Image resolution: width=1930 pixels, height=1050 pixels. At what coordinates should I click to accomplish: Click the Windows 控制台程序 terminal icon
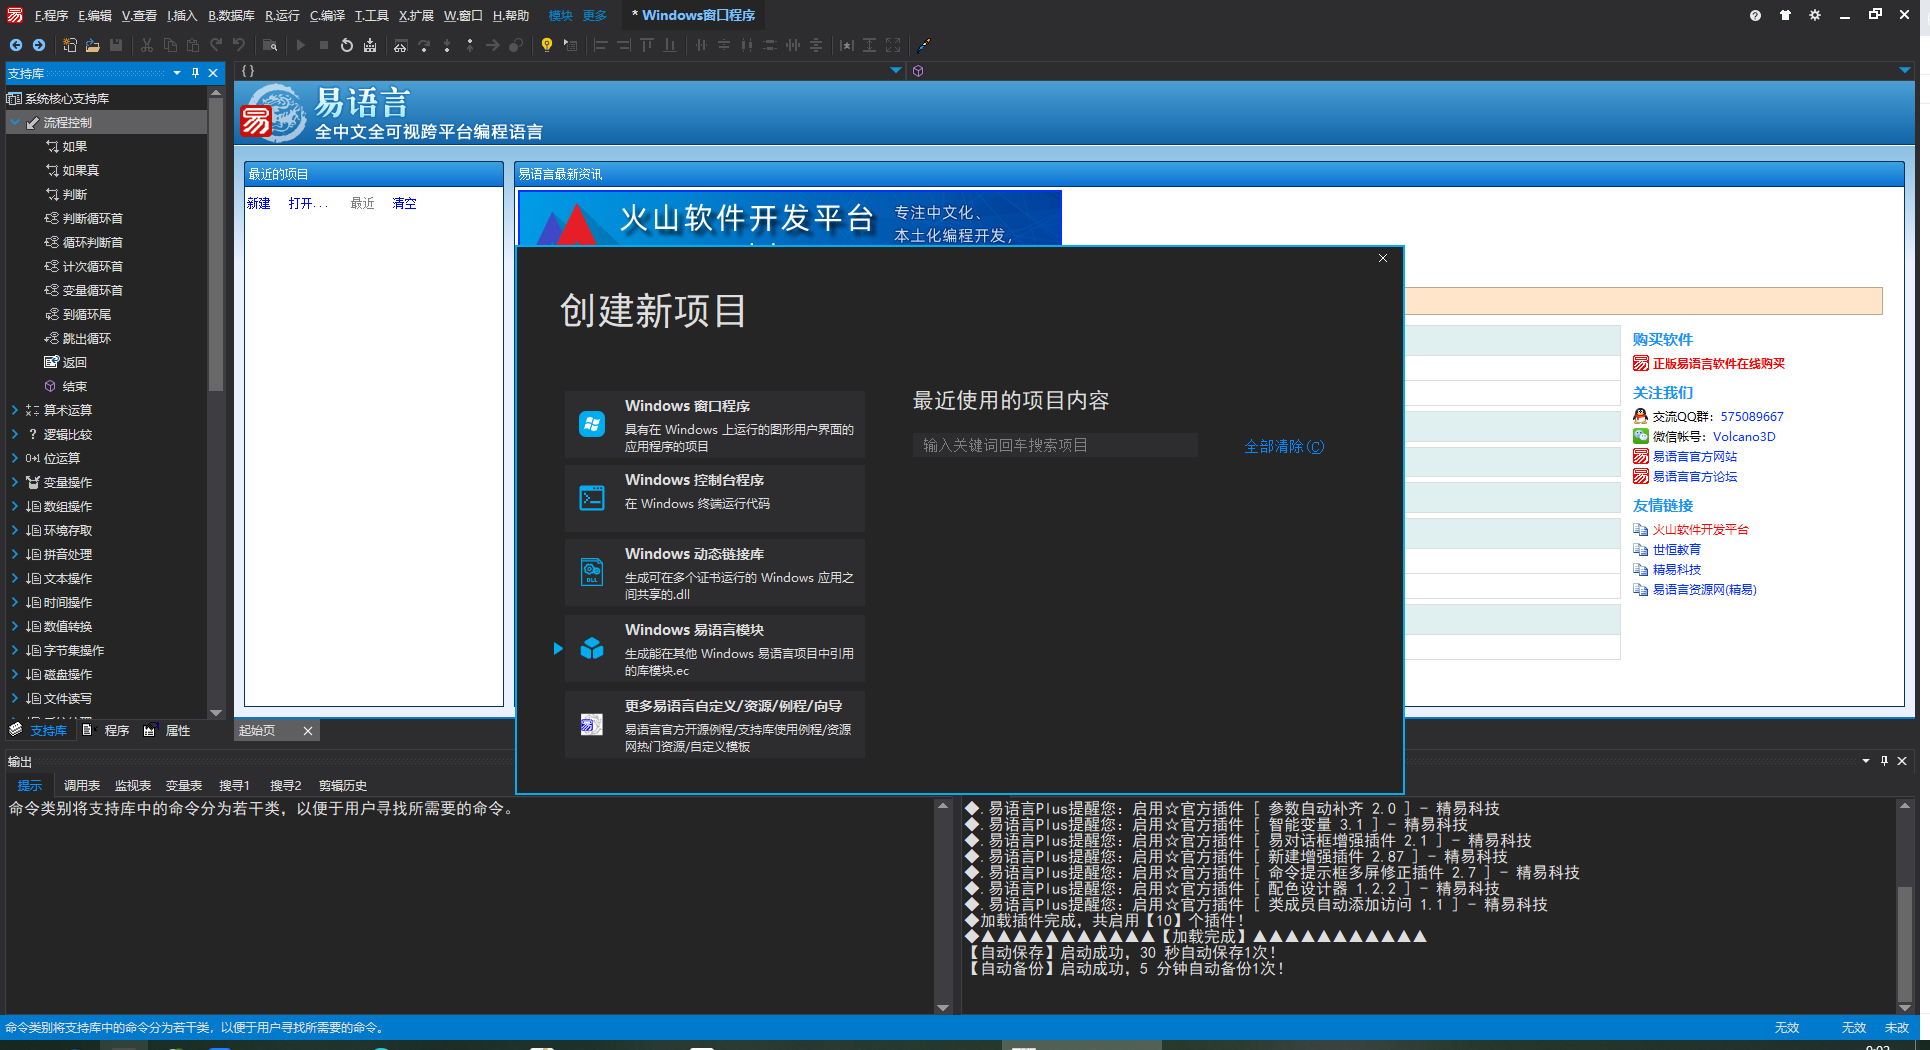coord(592,497)
